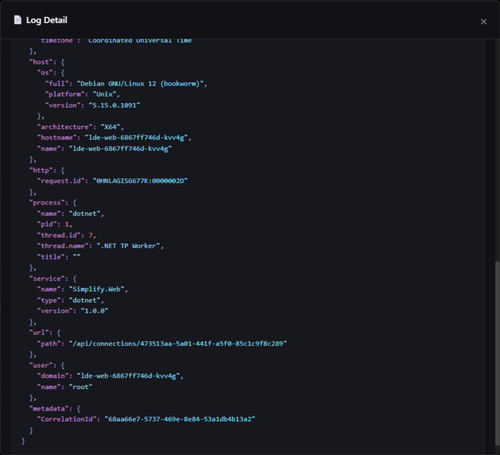Click the document icon beside Log Detail
The width and height of the screenshot is (500, 455).
coord(18,20)
